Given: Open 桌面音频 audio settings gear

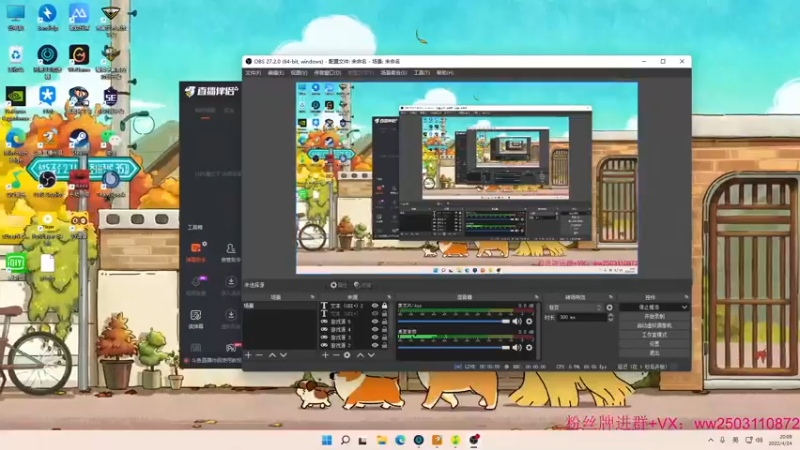Looking at the screenshot, I should [x=529, y=347].
